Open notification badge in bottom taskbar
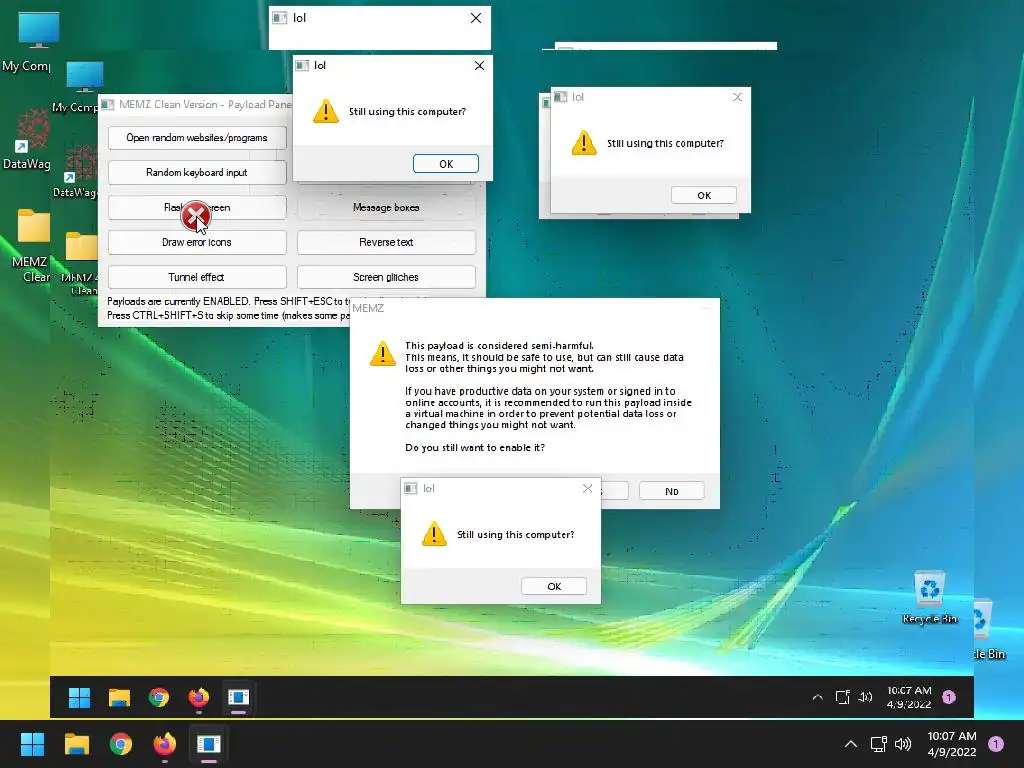Viewport: 1024px width, 768px height. [995, 744]
